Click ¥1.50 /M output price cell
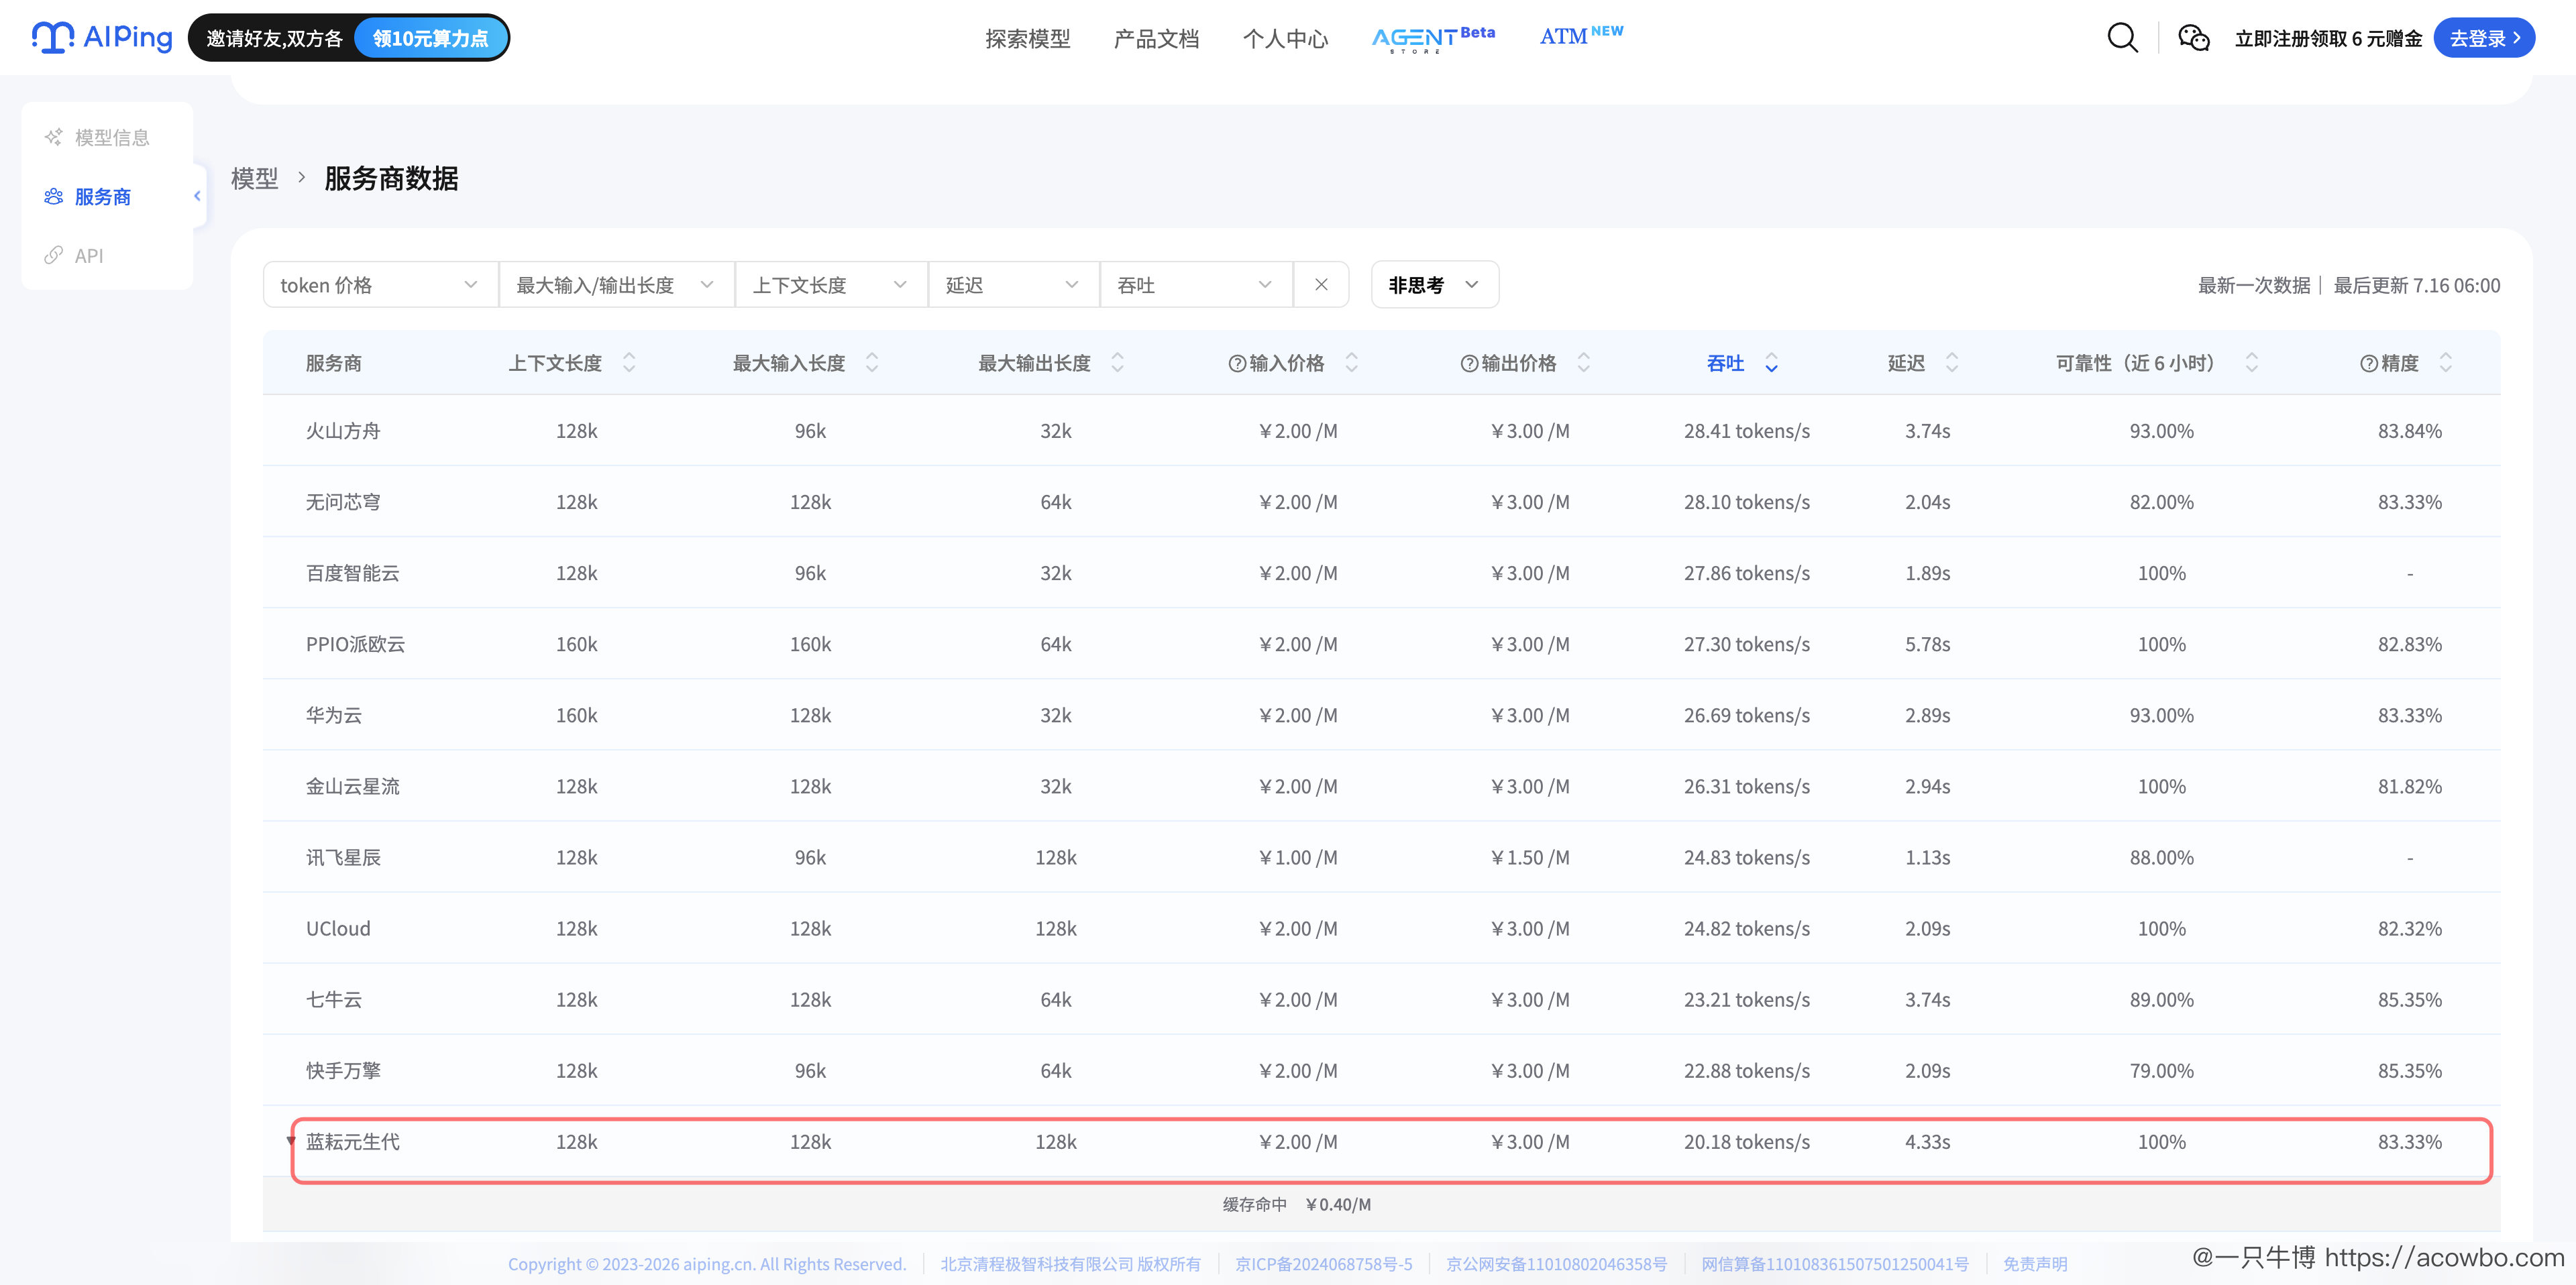Image resolution: width=2576 pixels, height=1285 pixels. click(1530, 857)
